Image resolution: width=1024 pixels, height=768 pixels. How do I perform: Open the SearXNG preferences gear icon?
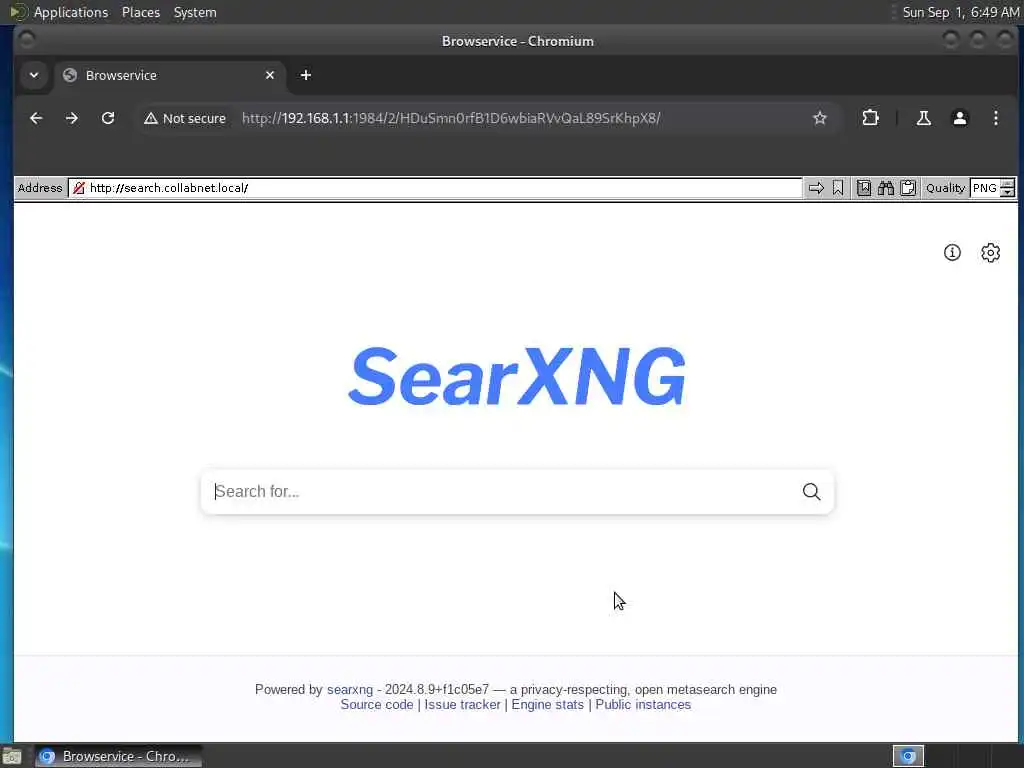pyautogui.click(x=991, y=253)
